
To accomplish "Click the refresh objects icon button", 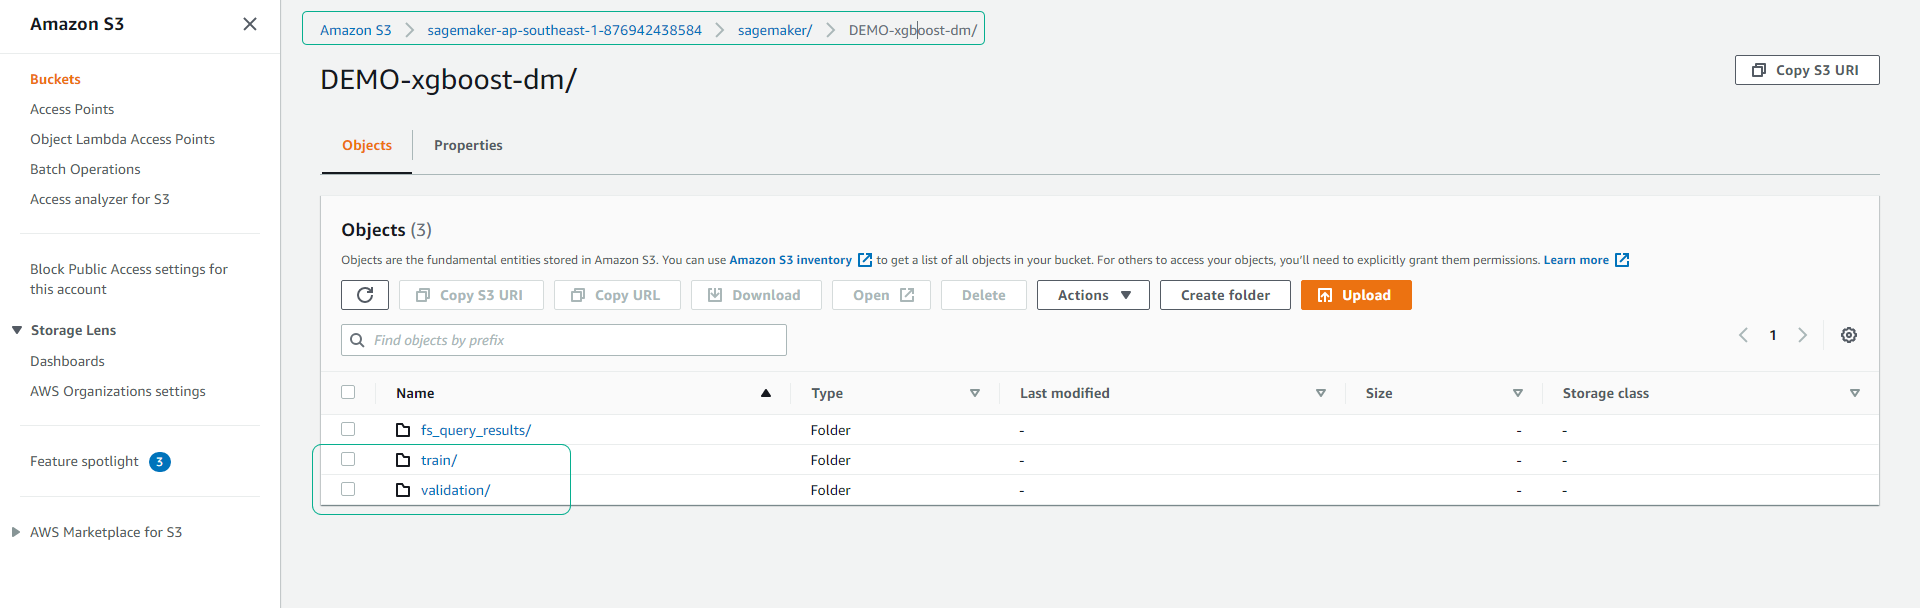I will tap(365, 295).
